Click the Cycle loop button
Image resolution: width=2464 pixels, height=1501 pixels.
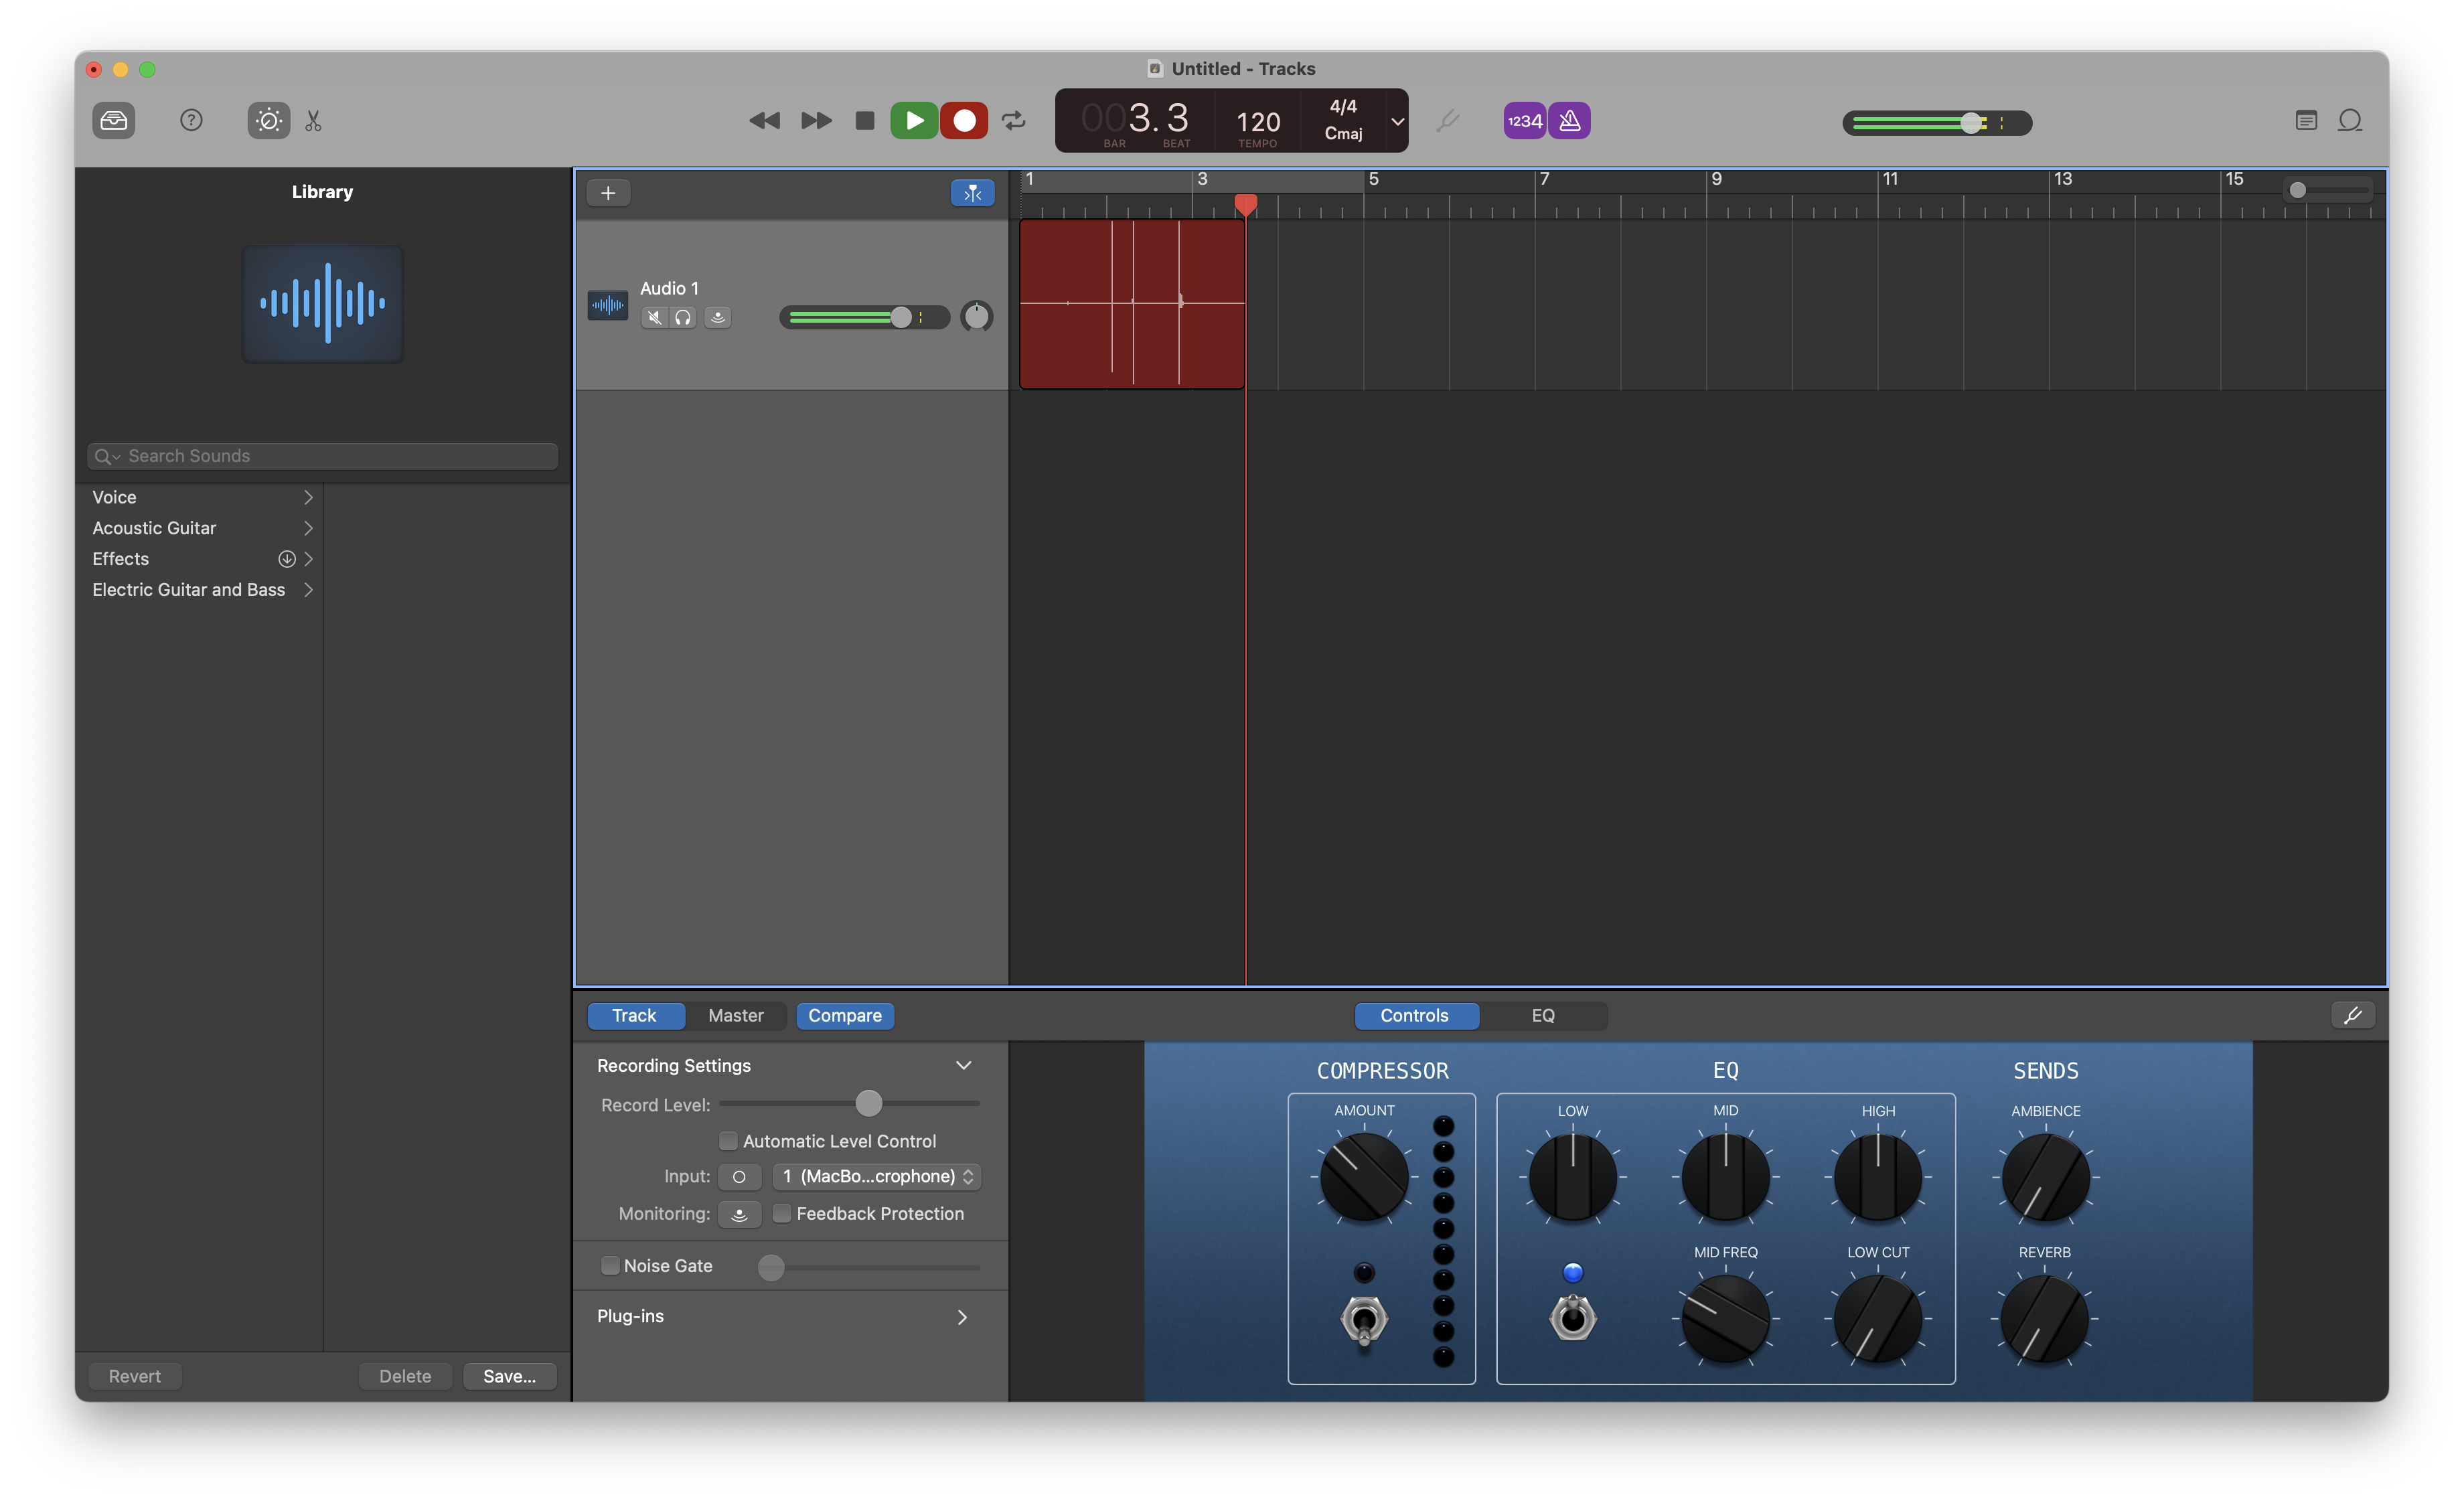click(1014, 121)
